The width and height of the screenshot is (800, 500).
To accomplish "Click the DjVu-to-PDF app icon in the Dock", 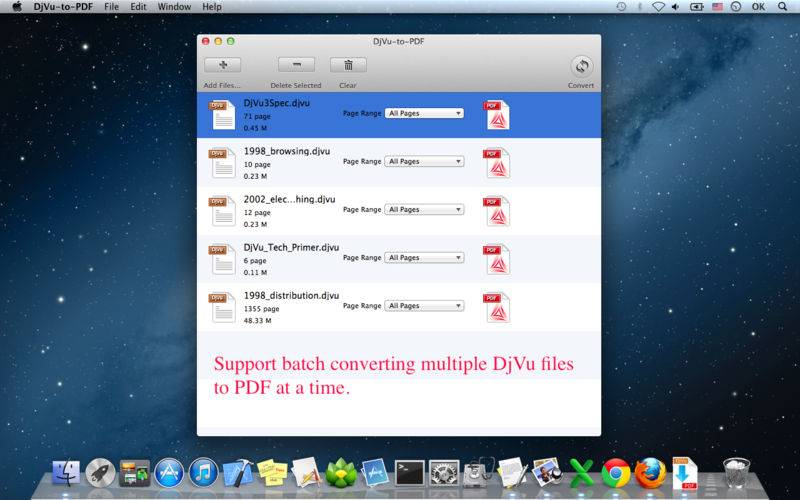I will tap(685, 473).
